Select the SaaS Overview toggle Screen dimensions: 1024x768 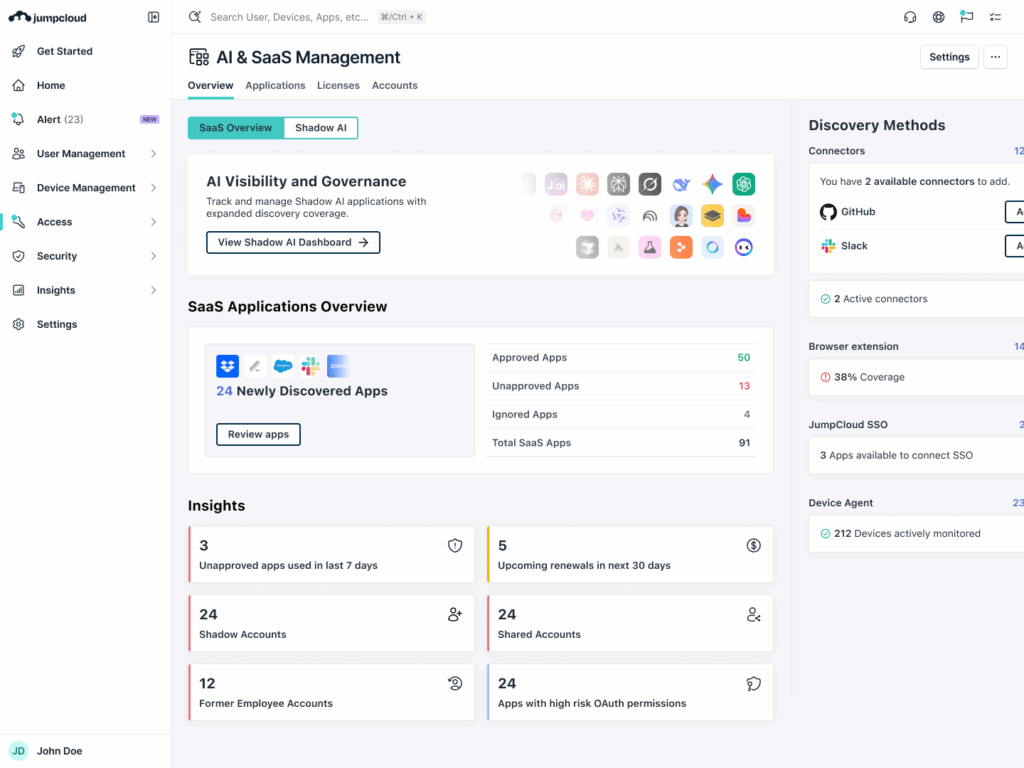coord(236,128)
